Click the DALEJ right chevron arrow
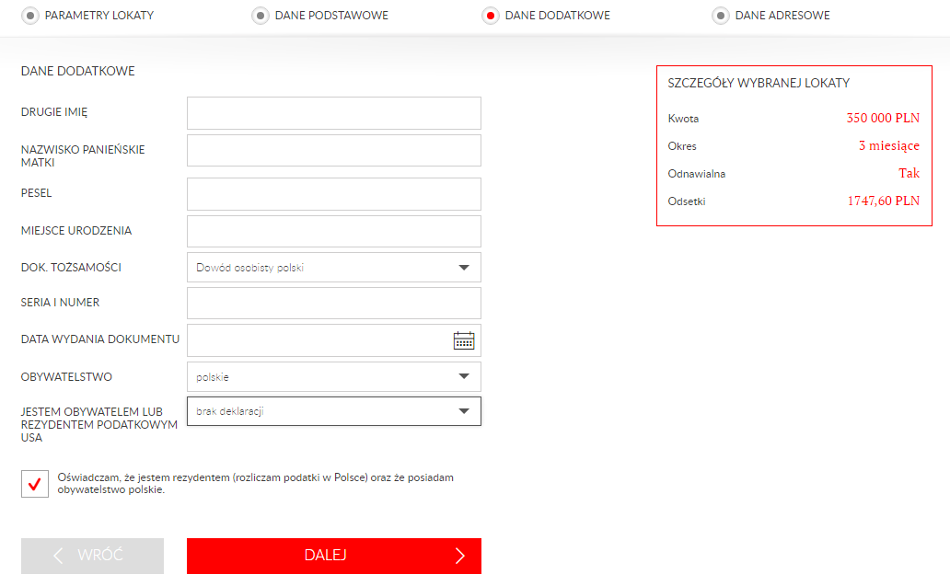This screenshot has width=950, height=586. click(460, 556)
